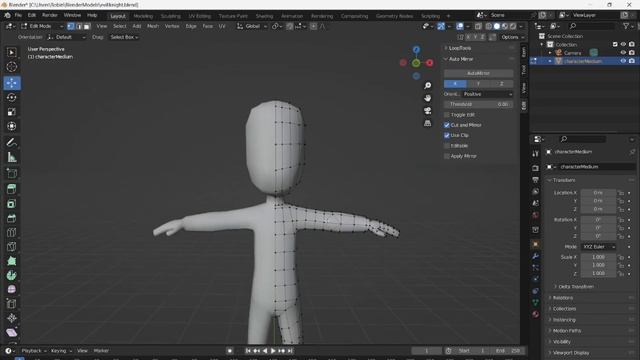Activate the Move tool
This screenshot has height=360, width=640.
pyautogui.click(x=11, y=83)
